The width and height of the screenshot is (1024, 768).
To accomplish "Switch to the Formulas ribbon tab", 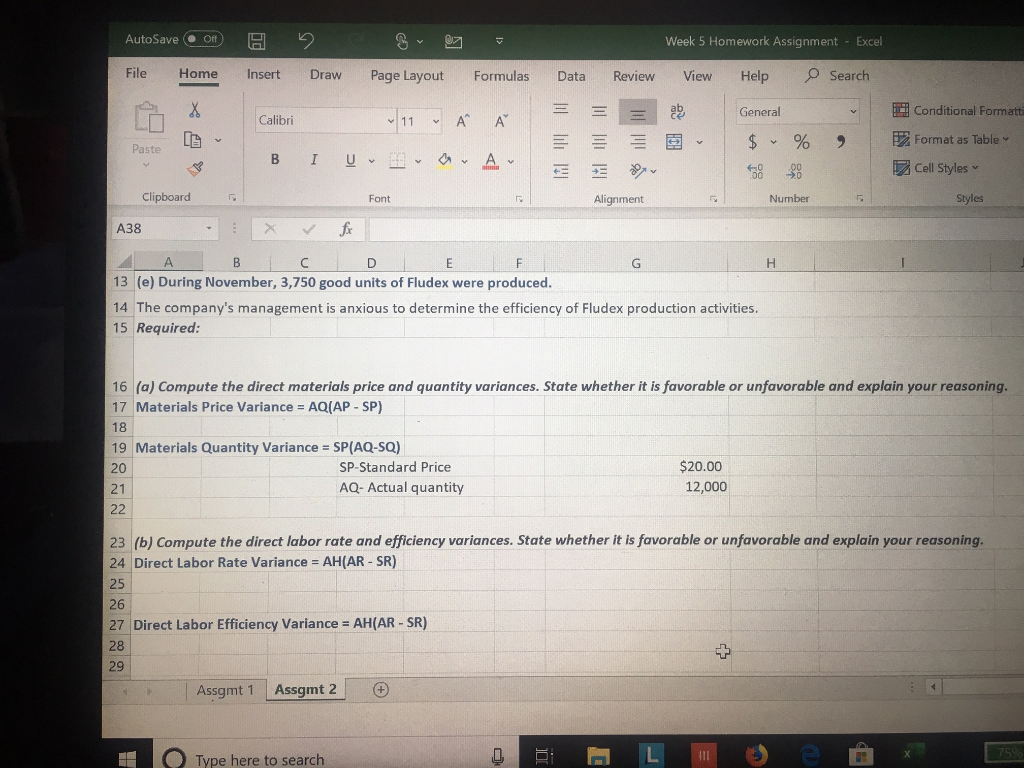I will coord(501,76).
